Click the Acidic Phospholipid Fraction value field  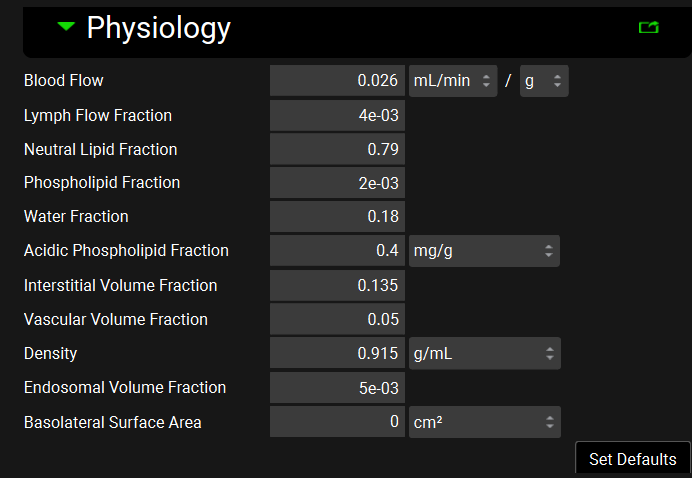[x=337, y=251]
